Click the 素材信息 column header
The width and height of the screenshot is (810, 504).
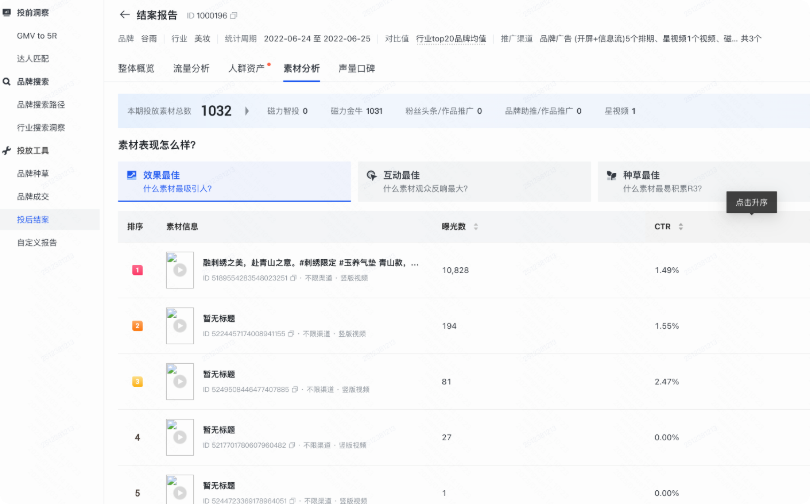click(x=182, y=227)
